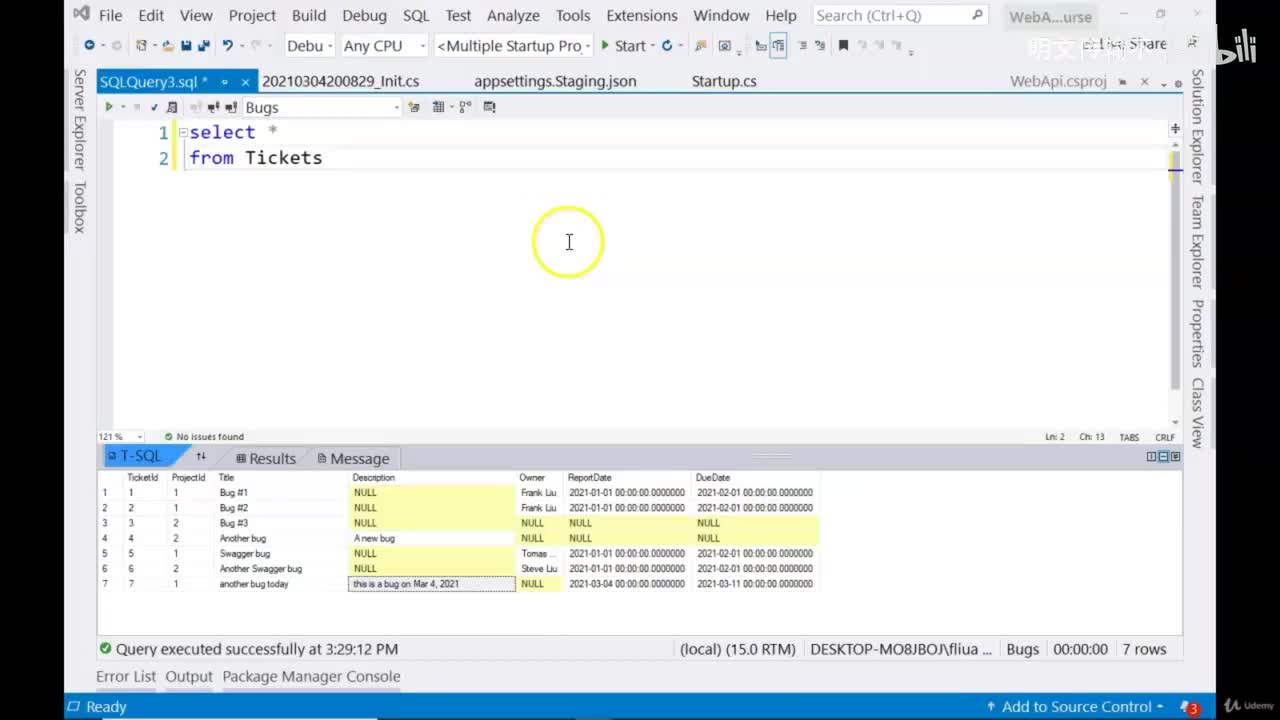
Task: Click the Live Share feedback icon
Action: 1192,44
